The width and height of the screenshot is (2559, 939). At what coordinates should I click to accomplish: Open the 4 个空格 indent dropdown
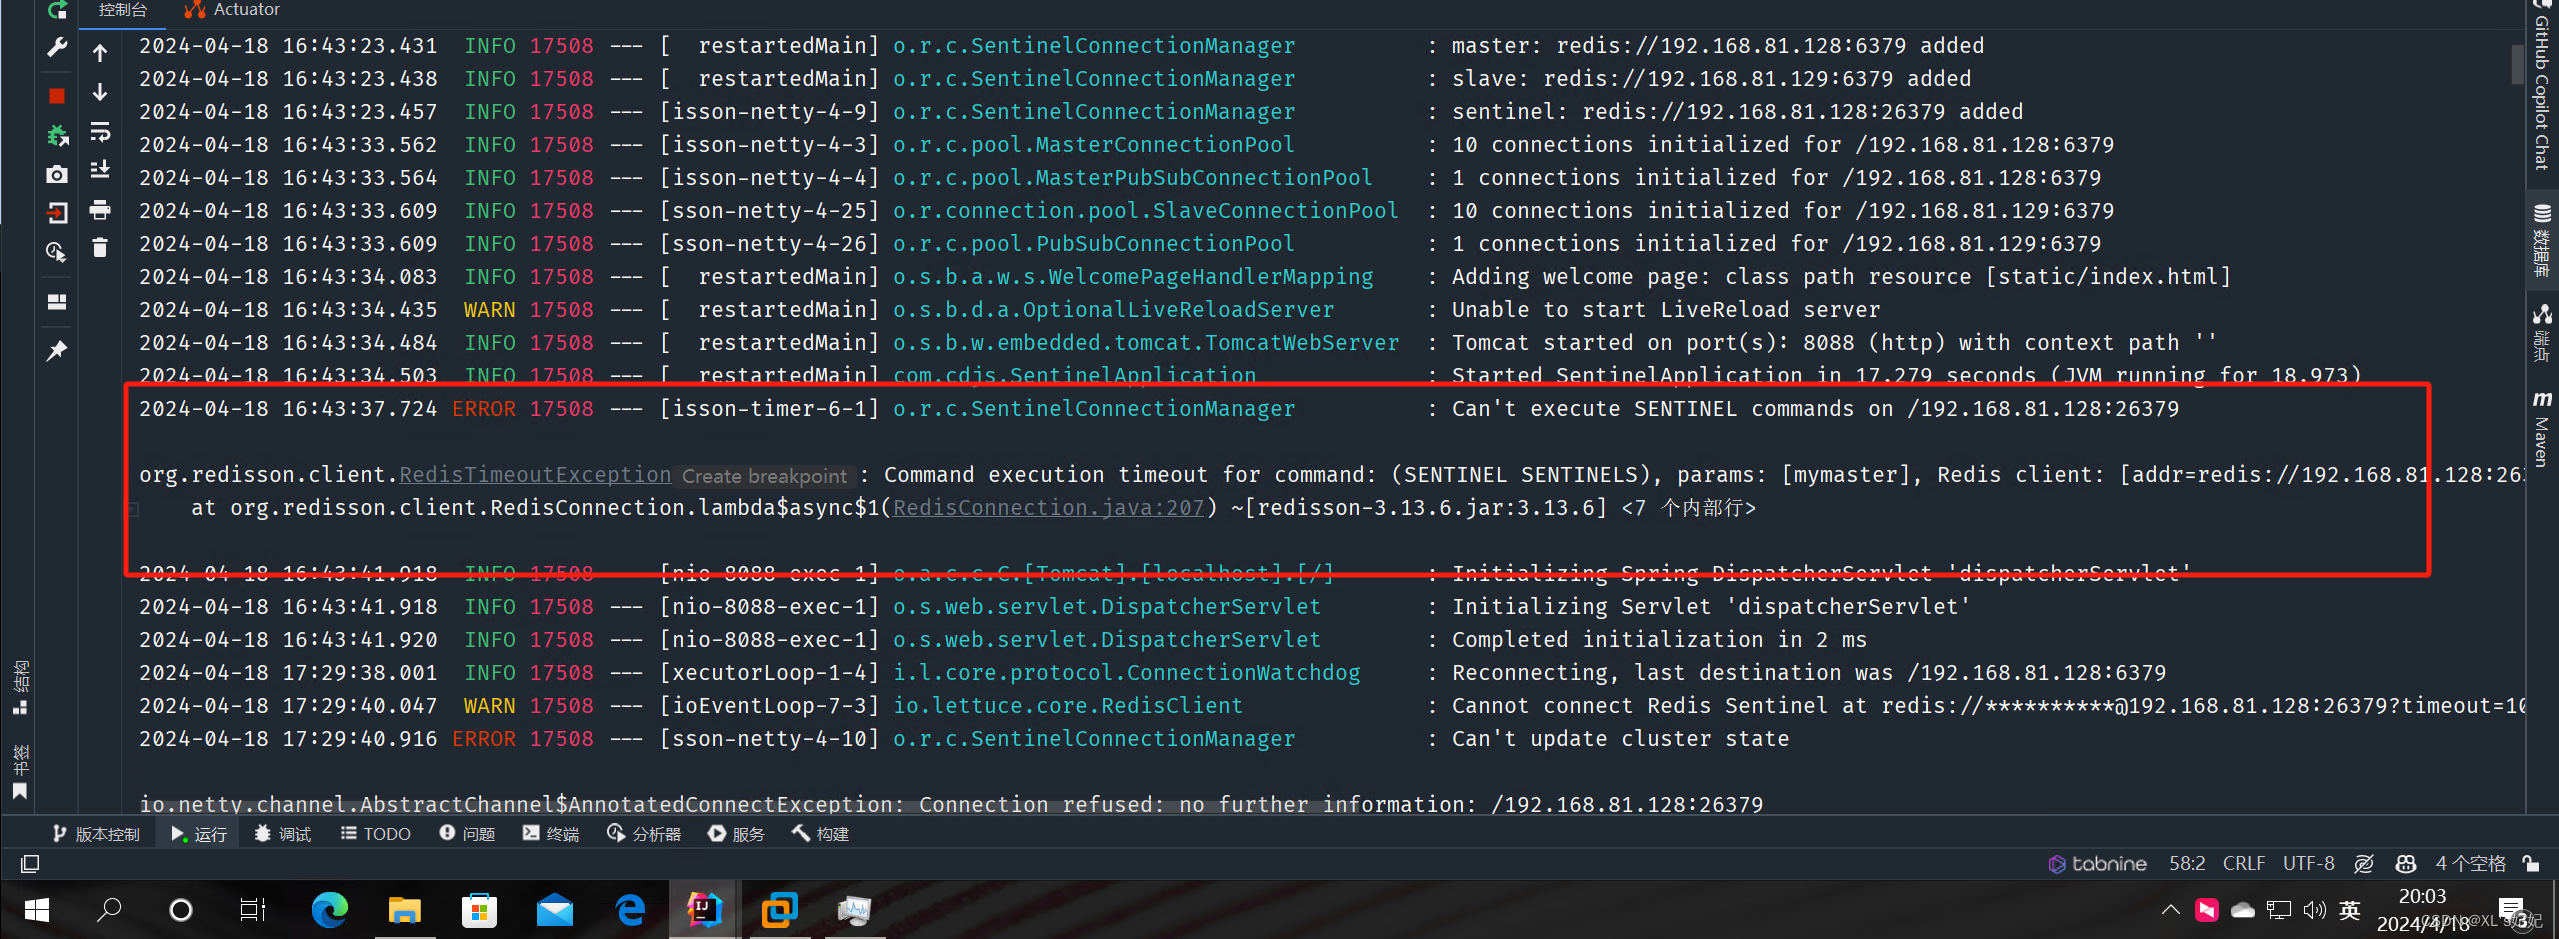point(2470,864)
